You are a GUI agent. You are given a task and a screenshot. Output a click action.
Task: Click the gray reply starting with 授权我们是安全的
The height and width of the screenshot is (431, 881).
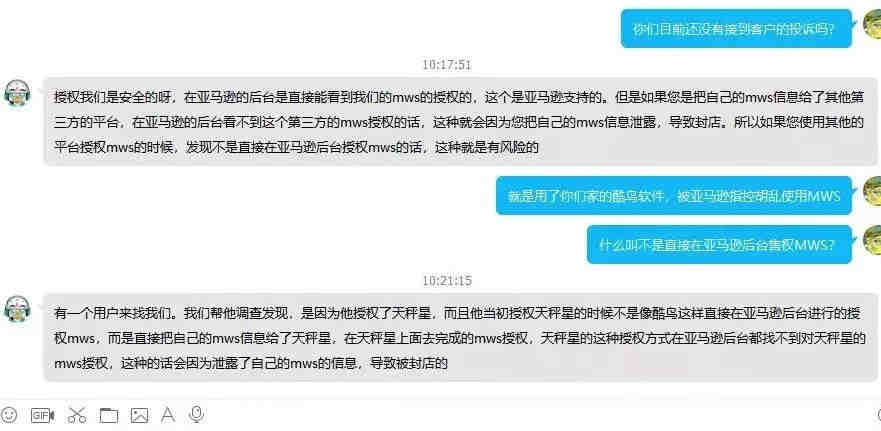point(460,121)
